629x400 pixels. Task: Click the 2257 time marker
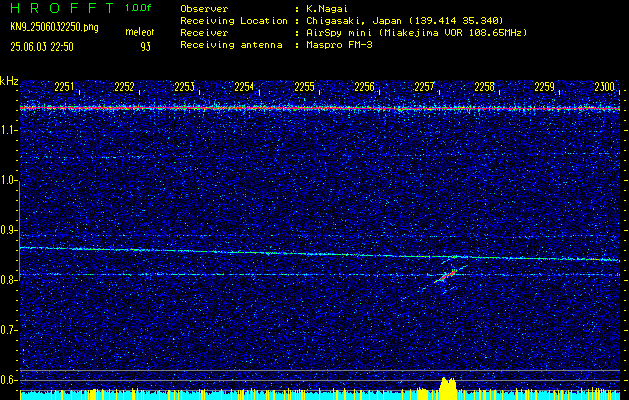coord(424,87)
